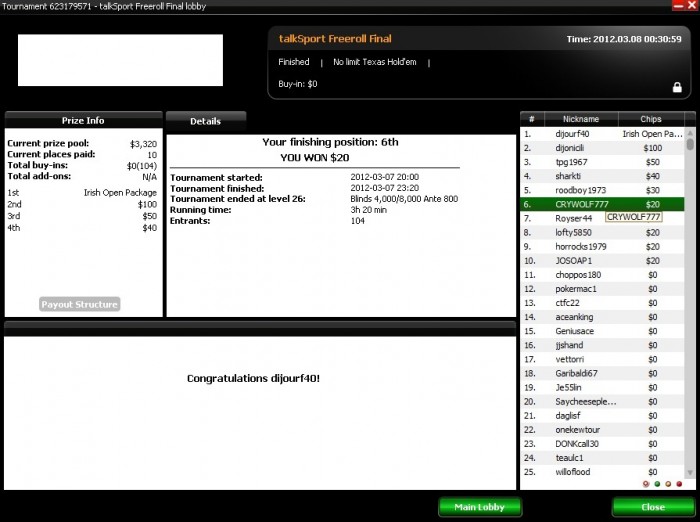
Task: Select player aceanking in the list
Action: 602,317
